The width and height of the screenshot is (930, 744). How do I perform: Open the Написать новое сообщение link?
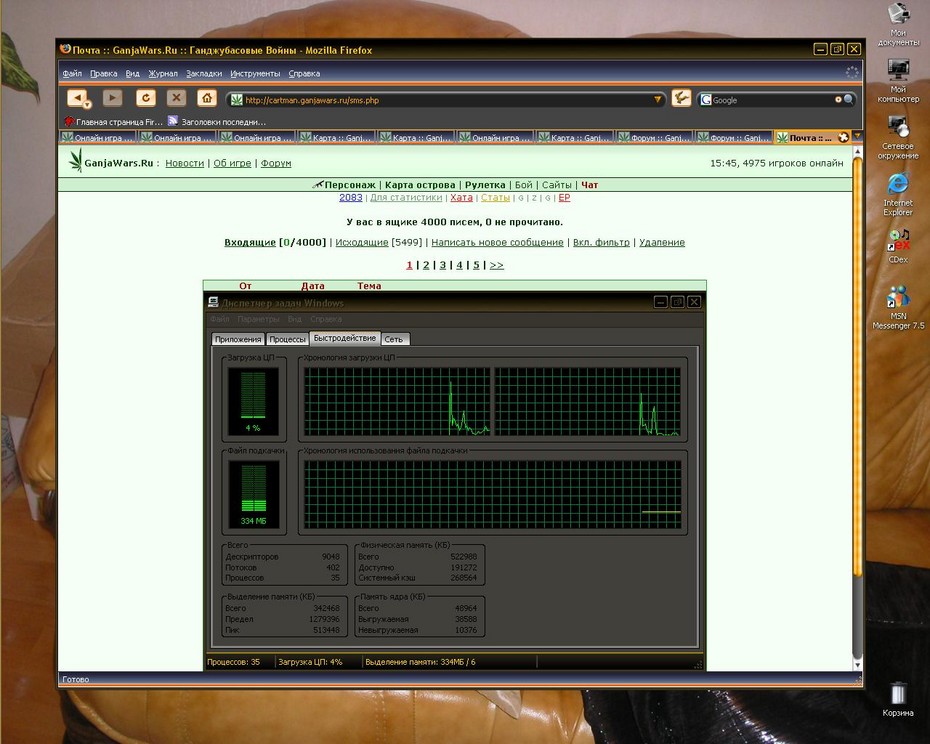tap(497, 242)
